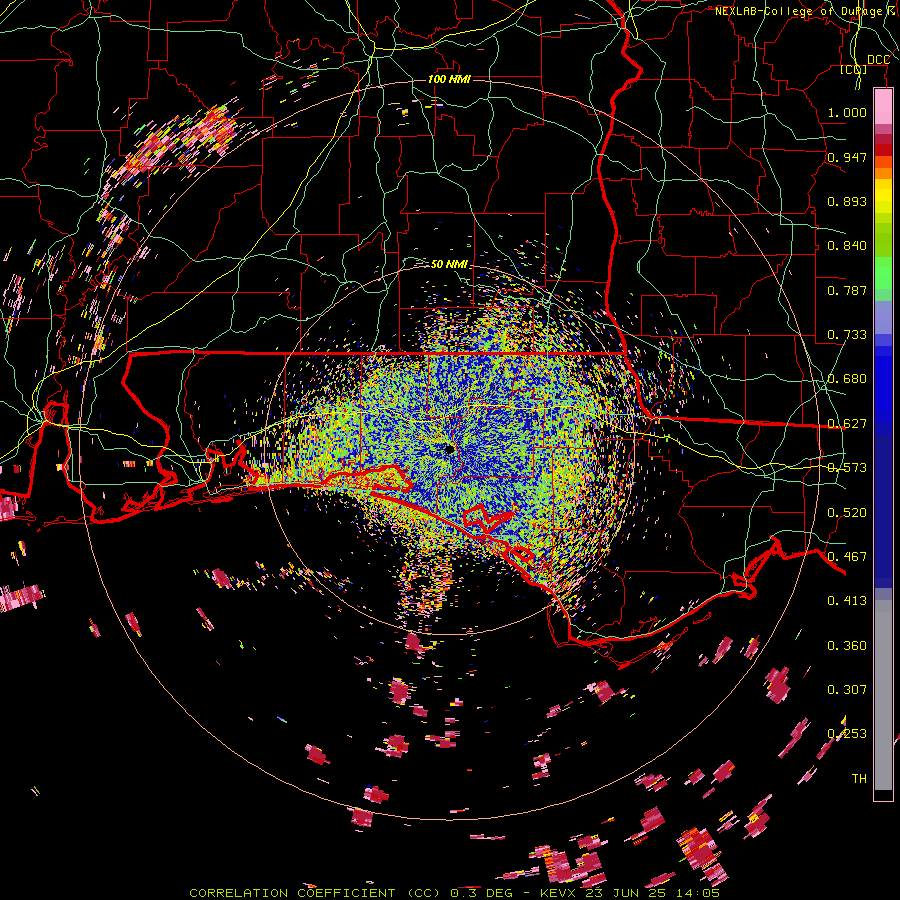Click the 0.840 scale value

(x=847, y=245)
